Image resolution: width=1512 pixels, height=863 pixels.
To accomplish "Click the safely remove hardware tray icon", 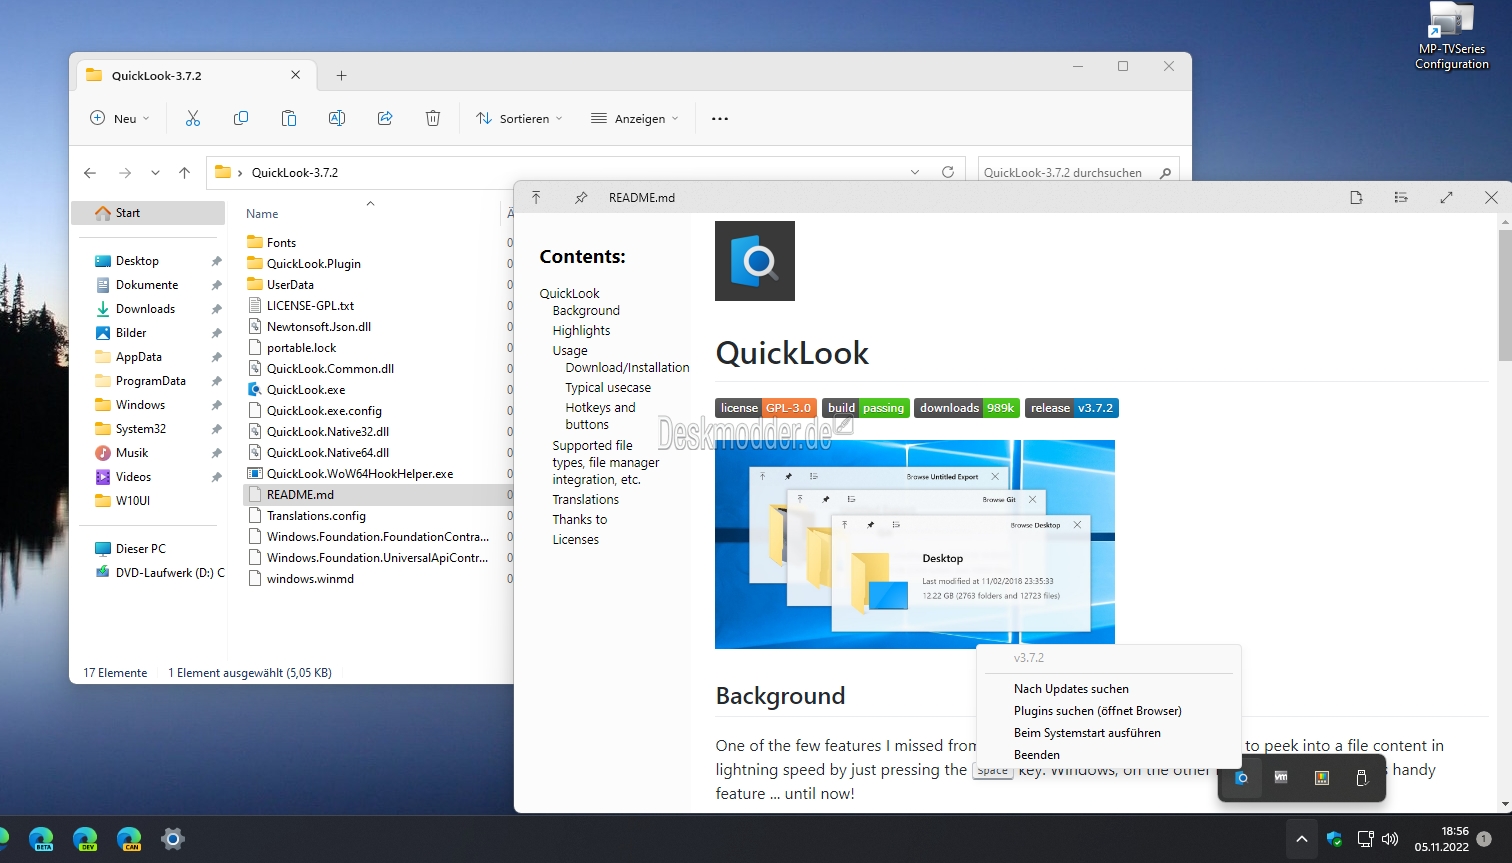I will point(1361,778).
